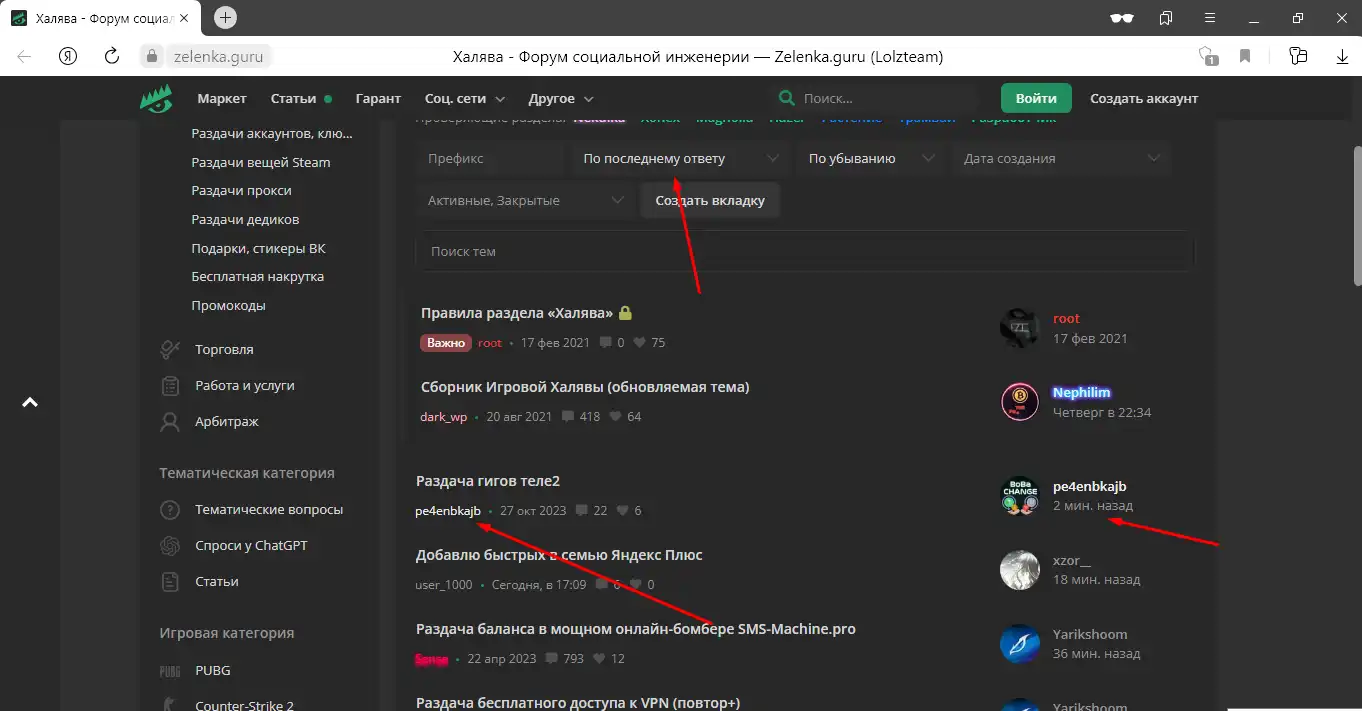Open the pe4enbkajb BoBa Change avatar
This screenshot has height=711, width=1362.
click(x=1020, y=495)
